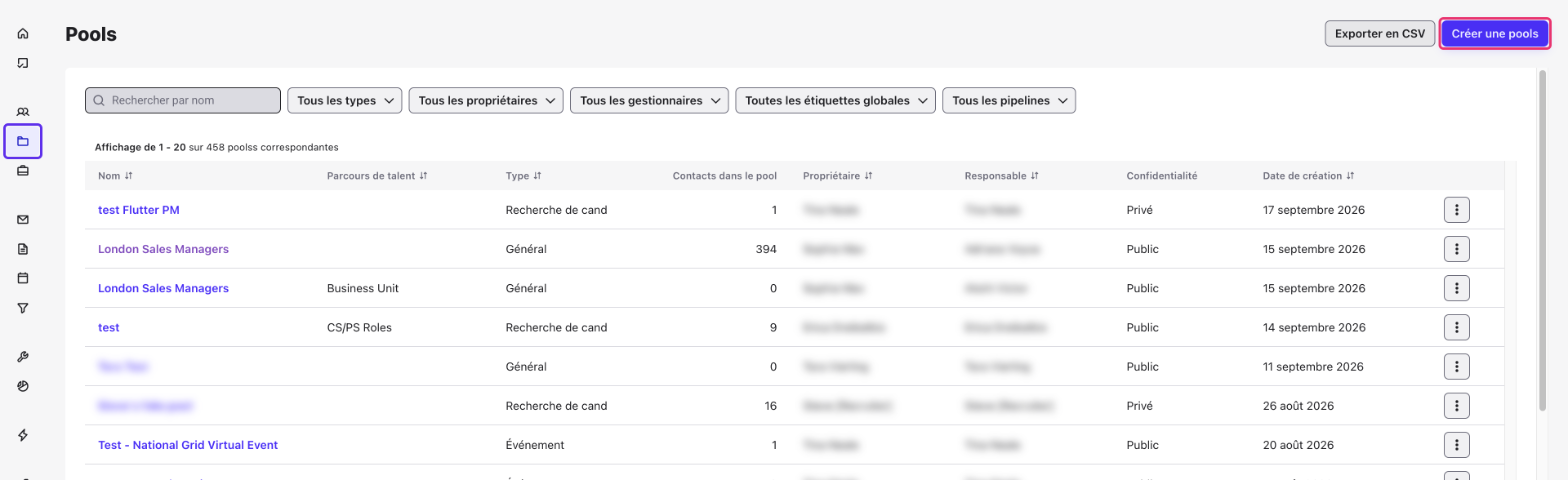This screenshot has width=1568, height=480.
Task: Sort by Type column arrows
Action: pyautogui.click(x=537, y=176)
